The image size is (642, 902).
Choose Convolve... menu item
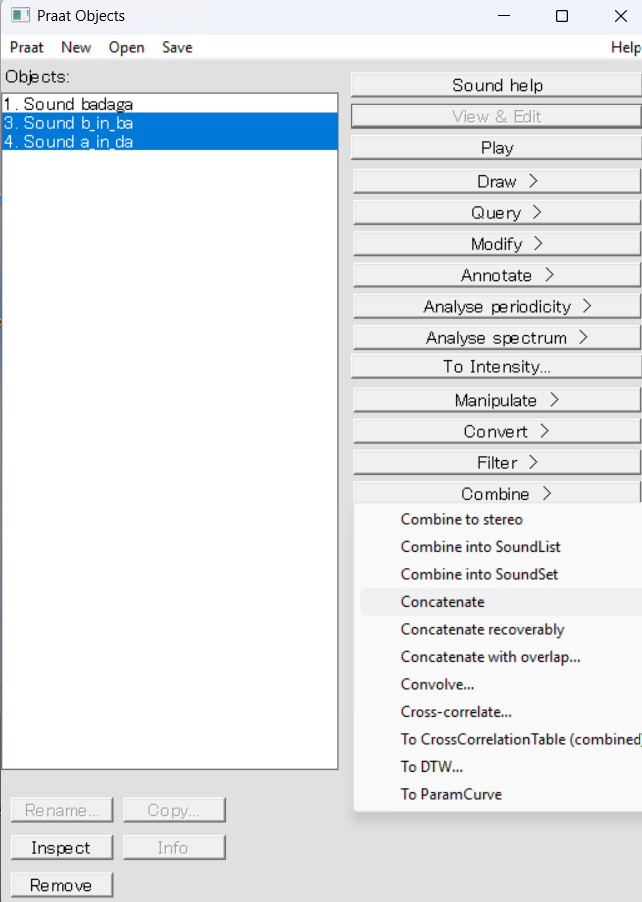coord(501,685)
